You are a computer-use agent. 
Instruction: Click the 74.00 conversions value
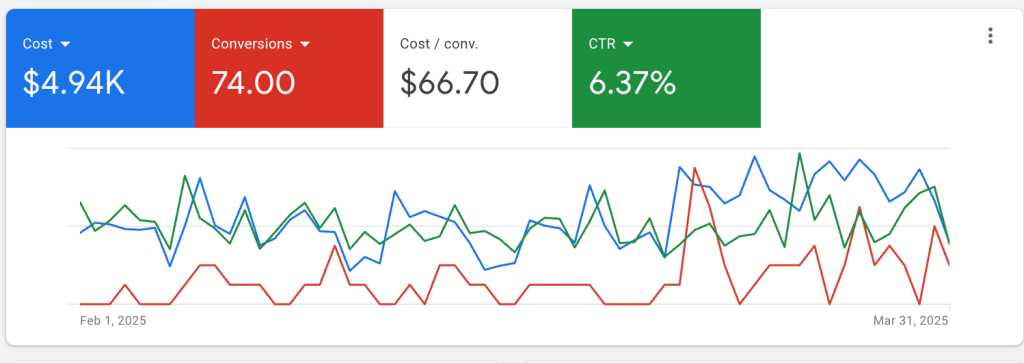pyautogui.click(x=253, y=83)
